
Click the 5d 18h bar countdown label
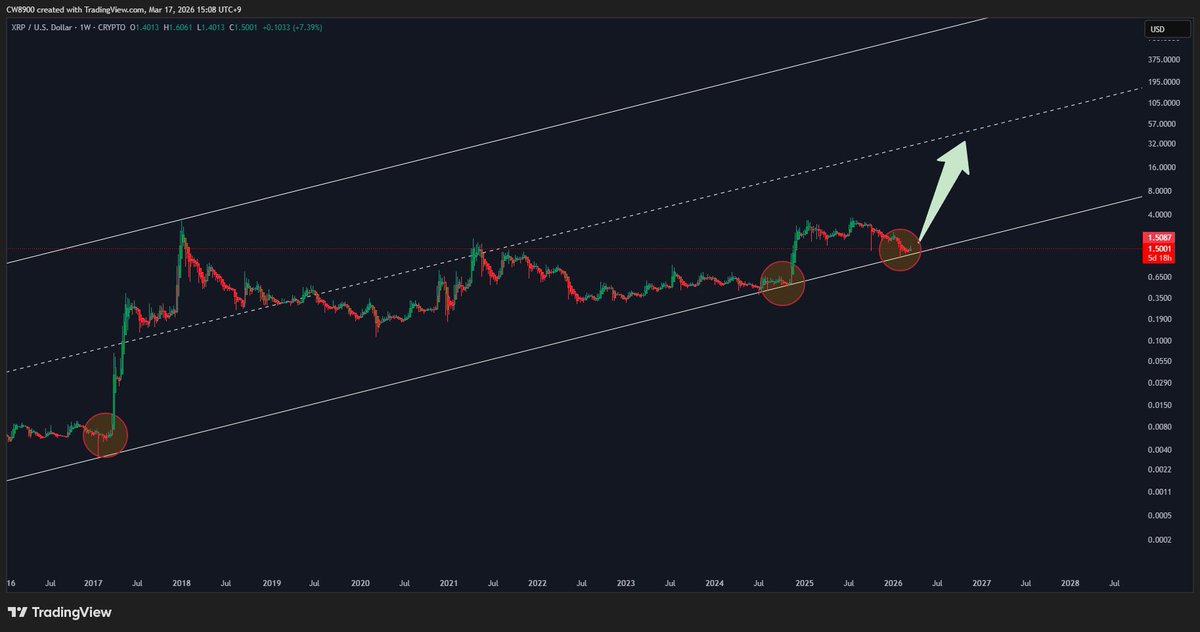click(1159, 258)
